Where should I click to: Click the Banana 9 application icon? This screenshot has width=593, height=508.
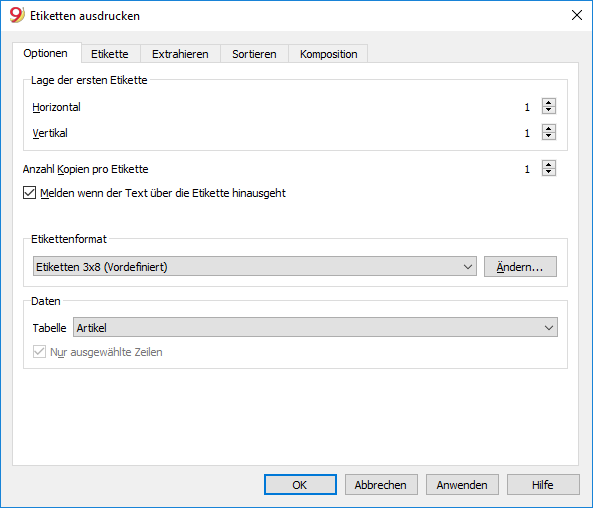[x=17, y=16]
